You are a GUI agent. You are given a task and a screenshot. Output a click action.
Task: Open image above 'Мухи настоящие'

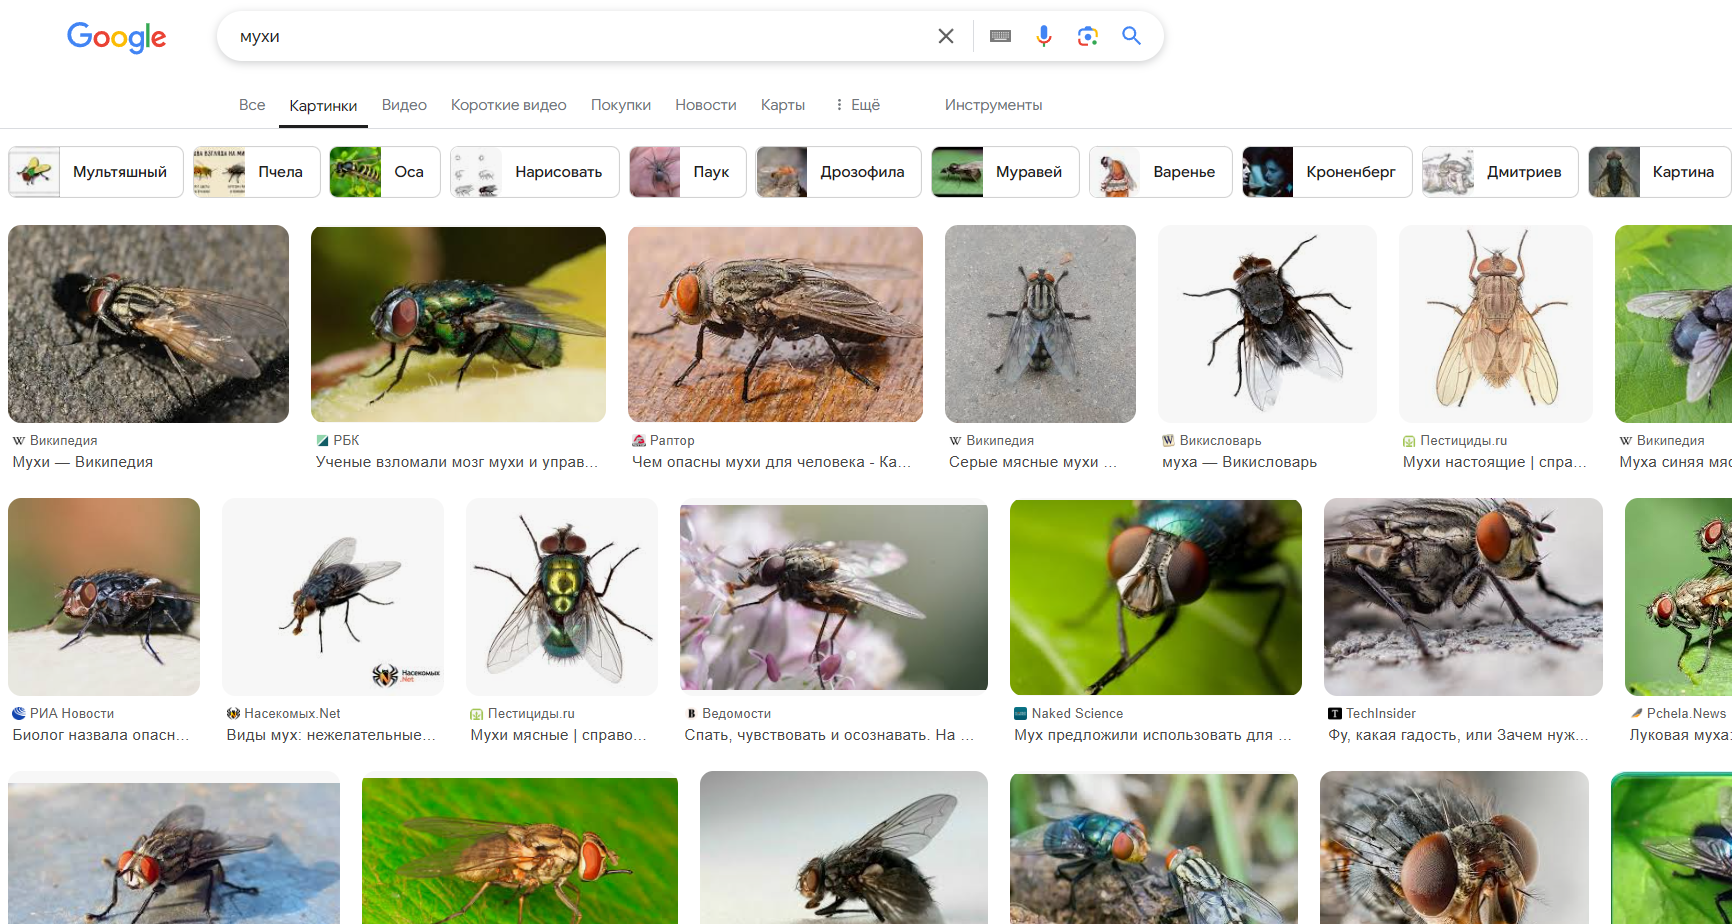1496,324
